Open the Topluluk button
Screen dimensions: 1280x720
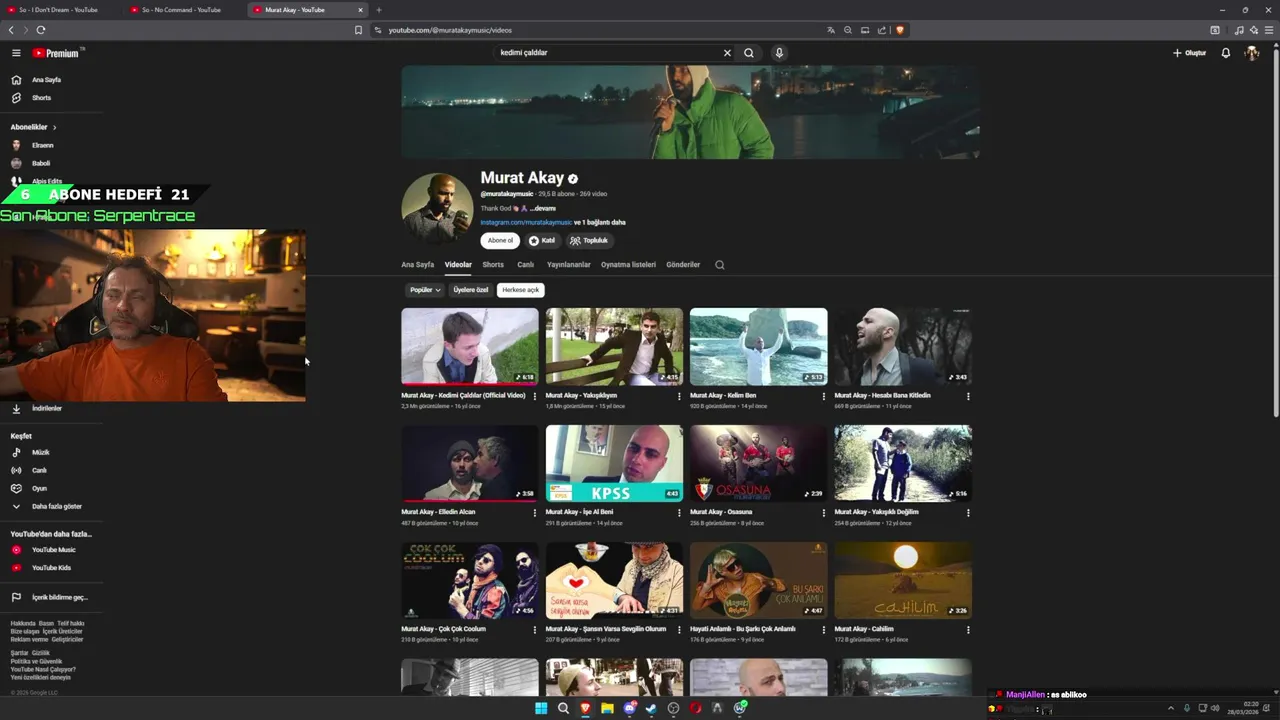pos(589,241)
